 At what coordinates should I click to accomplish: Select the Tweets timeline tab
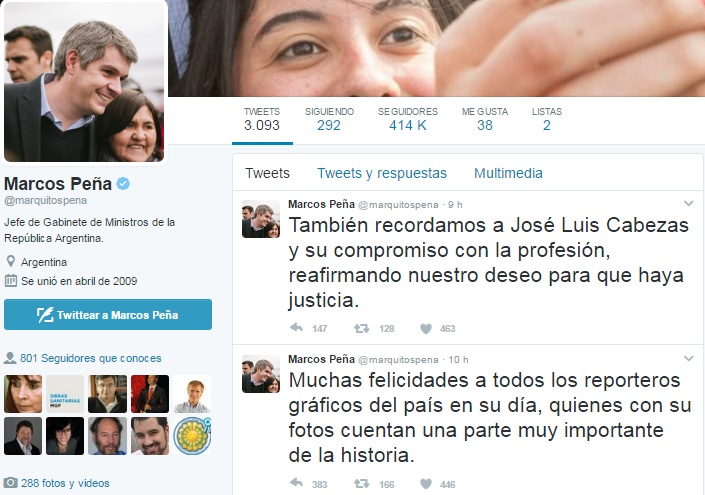[268, 173]
